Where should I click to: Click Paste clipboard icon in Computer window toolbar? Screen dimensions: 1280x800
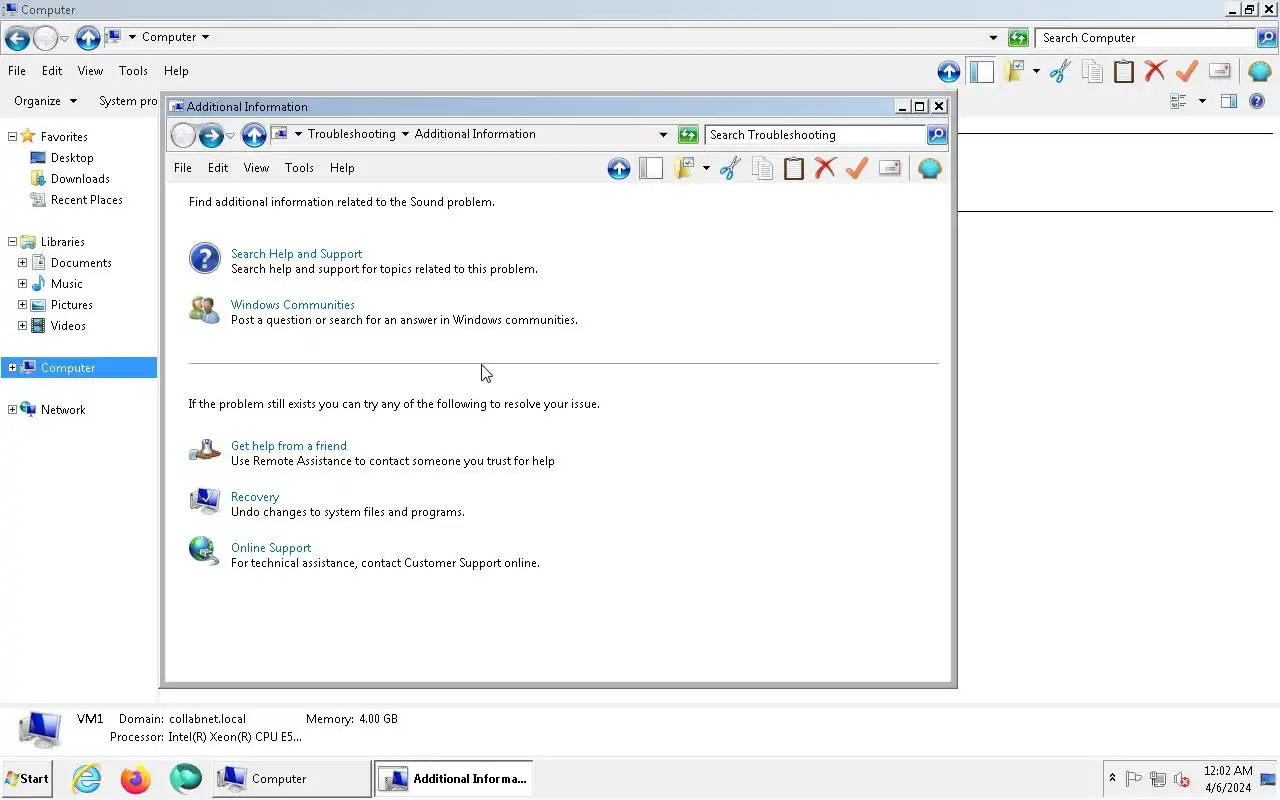coord(1124,72)
